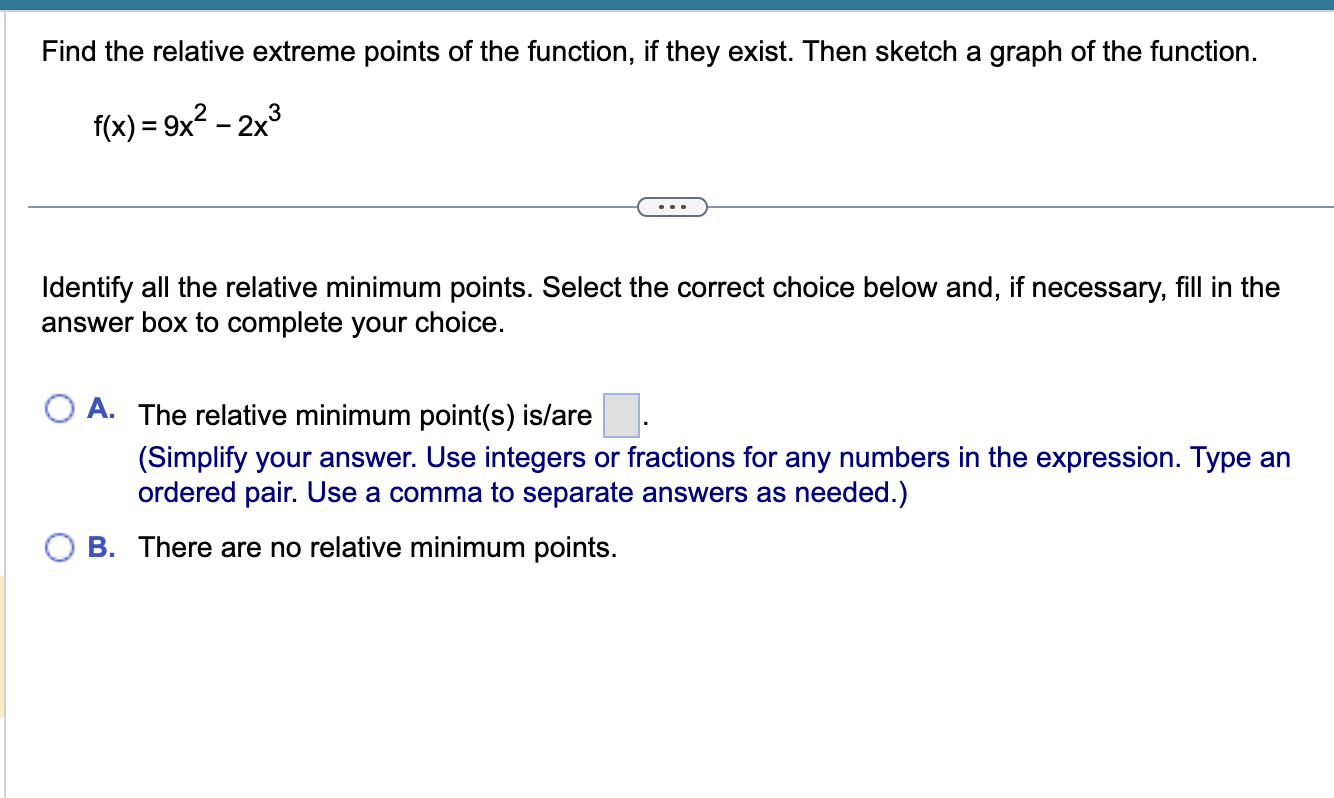Click the empty answer box after is/are
The image size is (1334, 798).
tap(620, 413)
